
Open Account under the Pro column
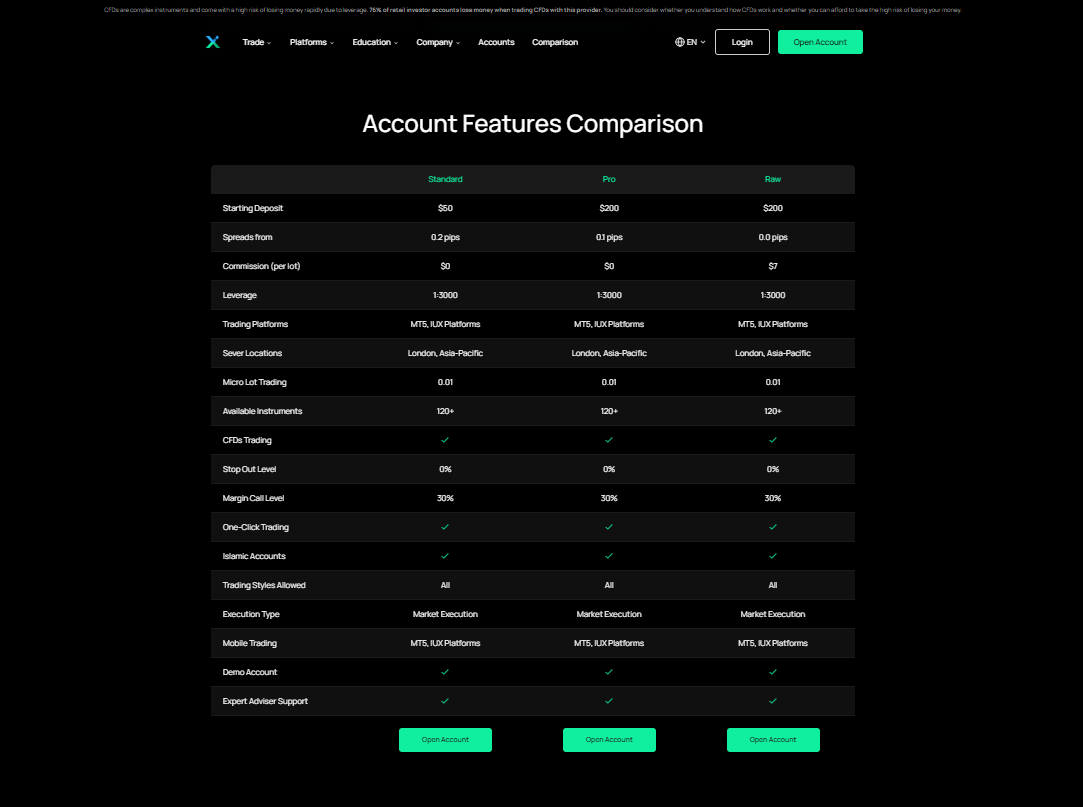[x=609, y=740]
